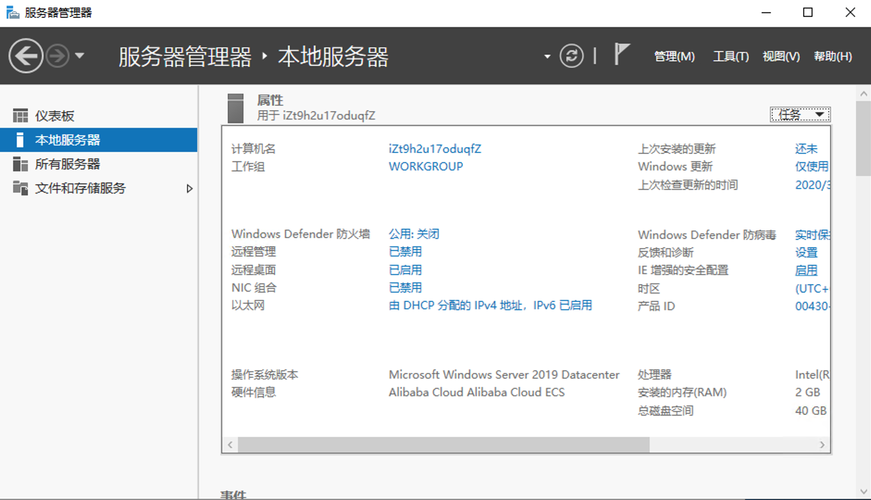
Task: Click the back navigation arrow
Action: pyautogui.click(x=27, y=56)
